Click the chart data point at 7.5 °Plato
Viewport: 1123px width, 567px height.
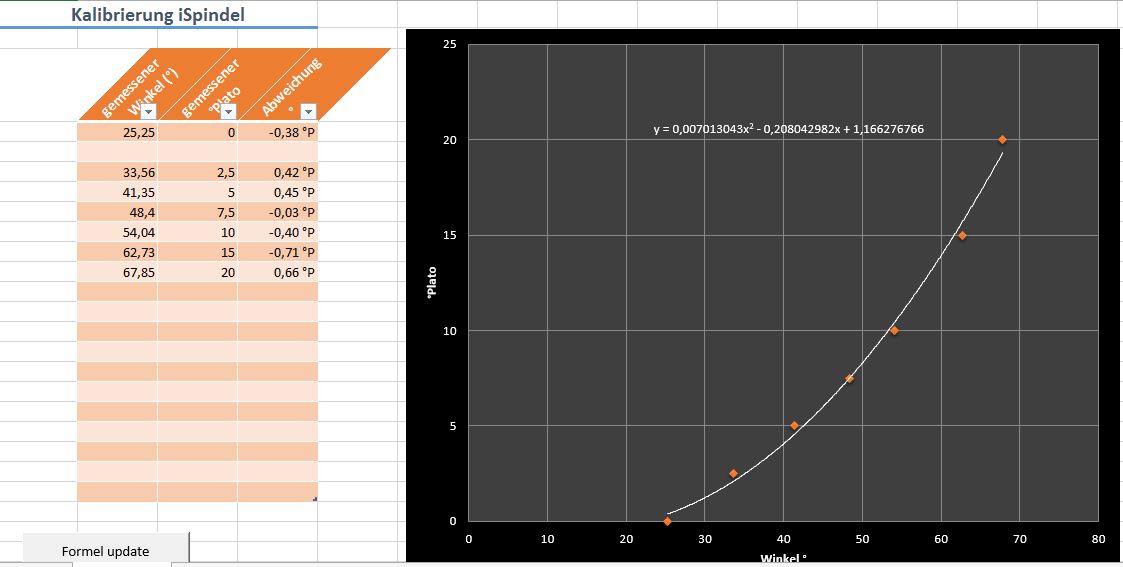pos(849,378)
